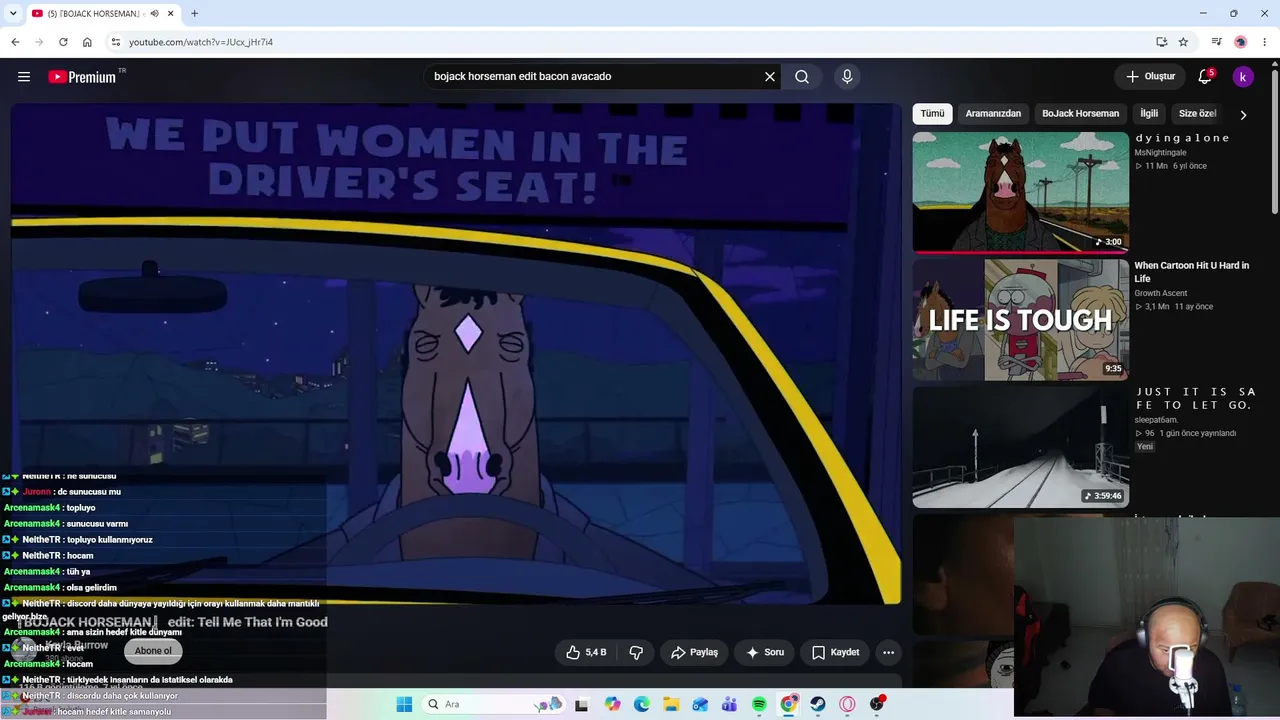
Task: Expand the tab search dropdown arrow
Action: coord(13,14)
